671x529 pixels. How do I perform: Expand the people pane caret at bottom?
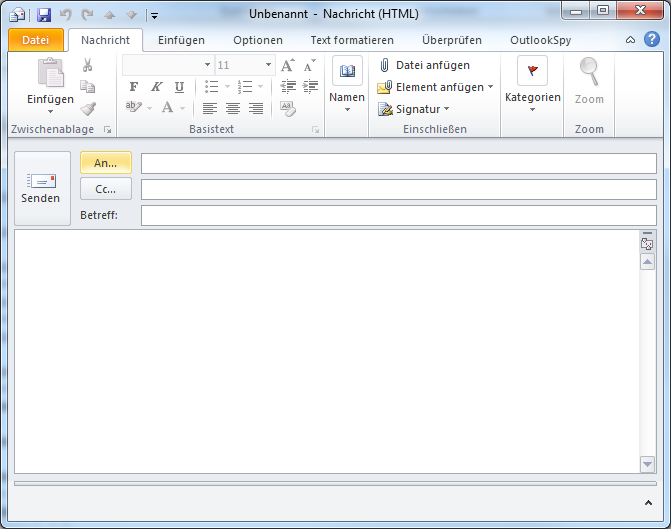648,503
